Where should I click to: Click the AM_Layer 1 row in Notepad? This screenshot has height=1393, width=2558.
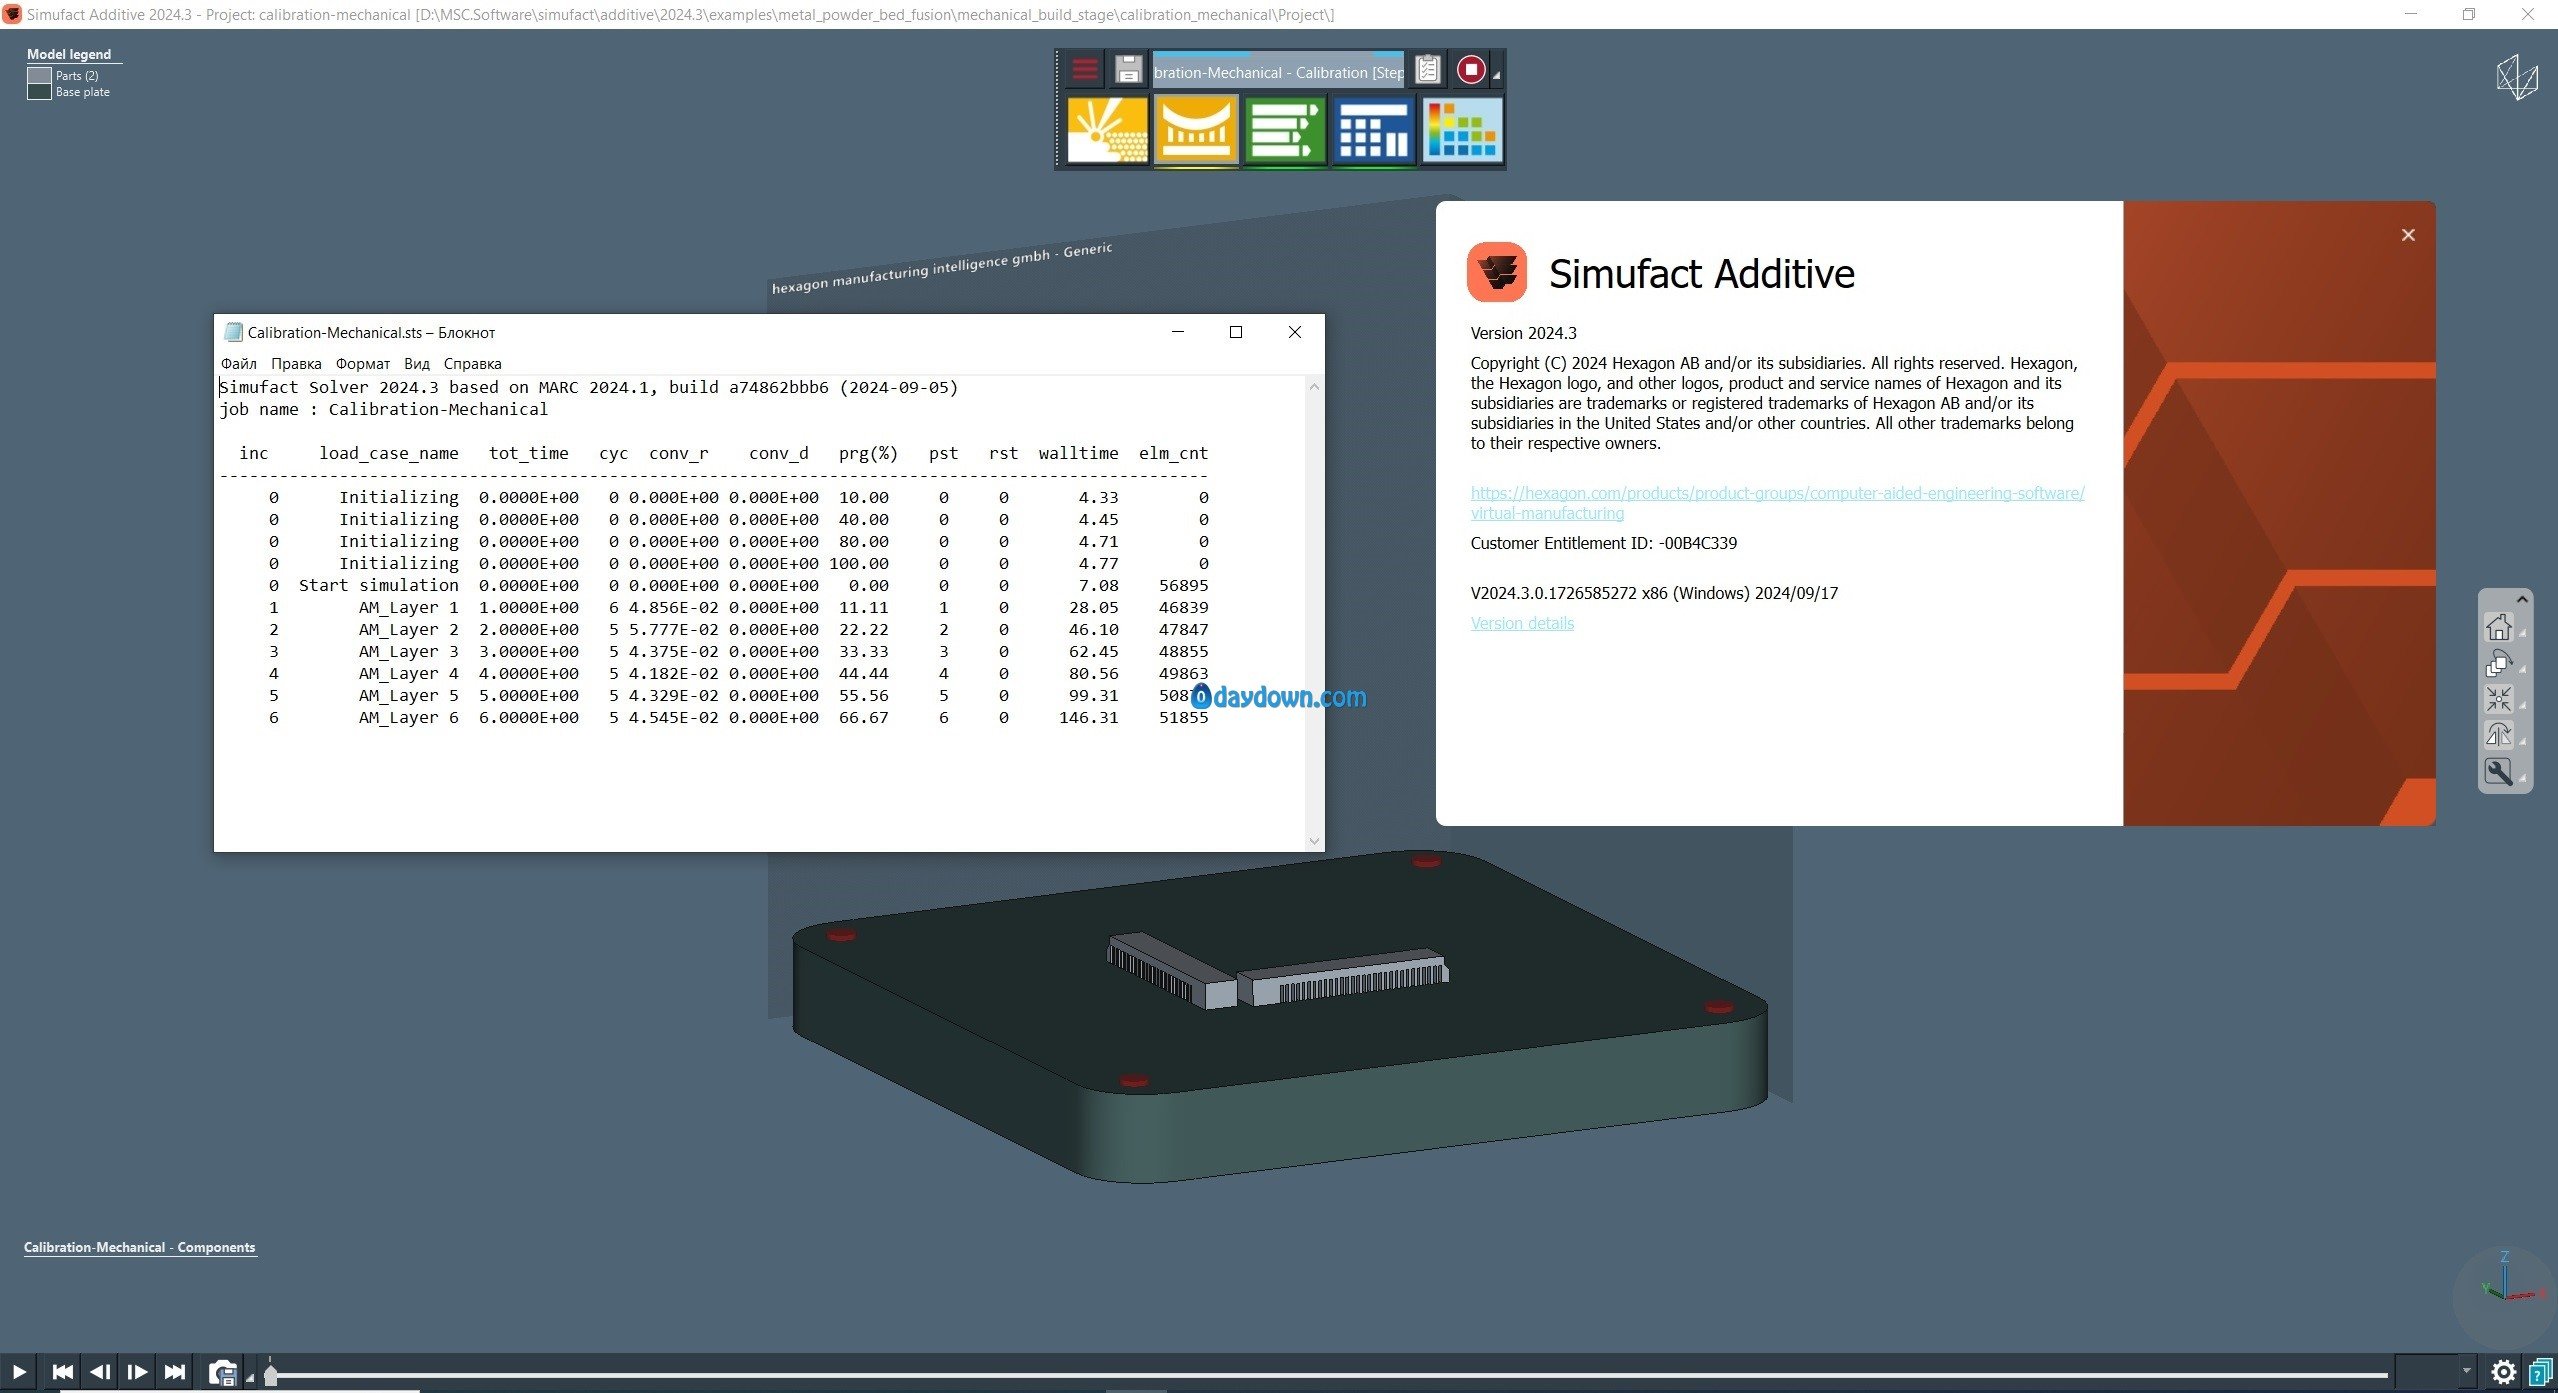click(738, 608)
